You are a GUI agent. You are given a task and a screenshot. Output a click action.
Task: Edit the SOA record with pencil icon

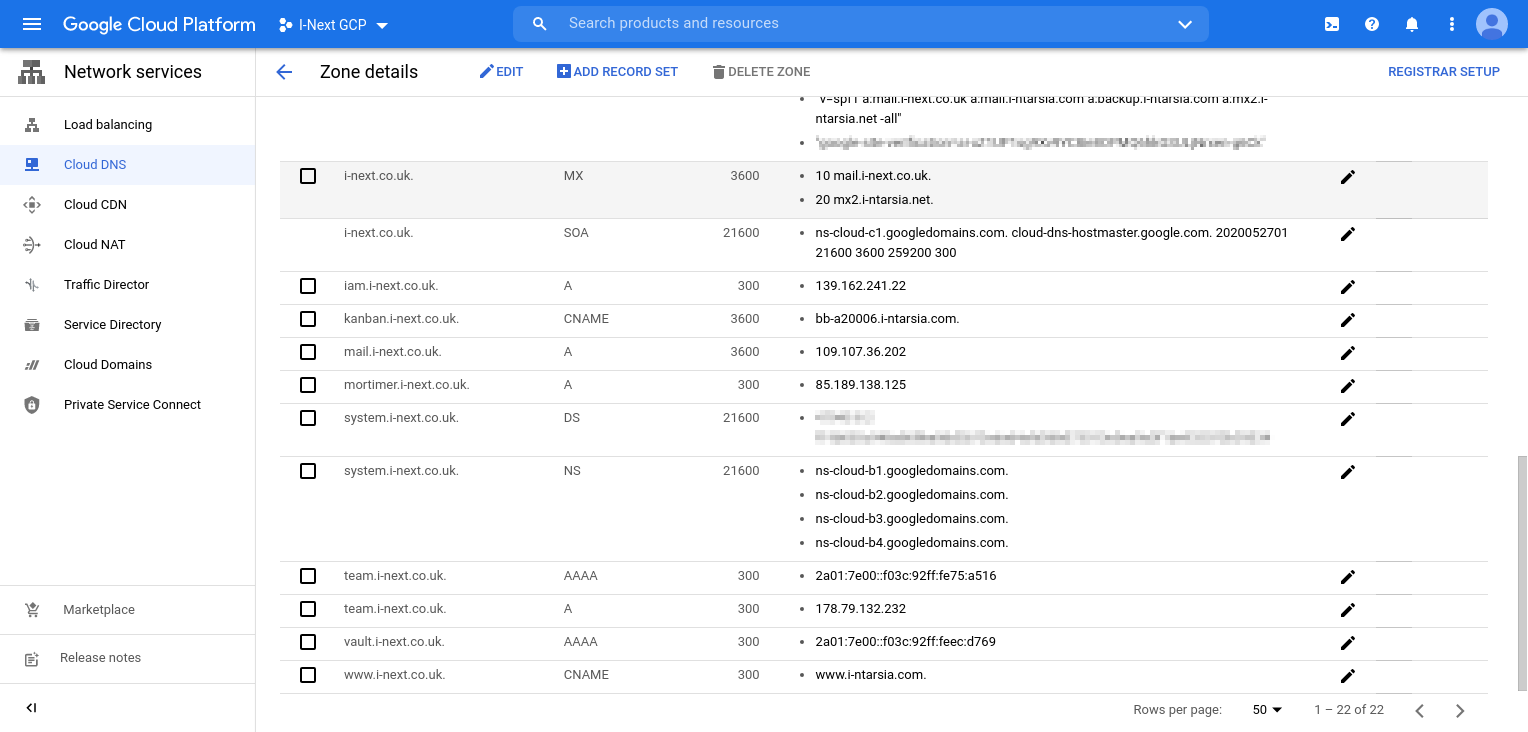coord(1348,234)
